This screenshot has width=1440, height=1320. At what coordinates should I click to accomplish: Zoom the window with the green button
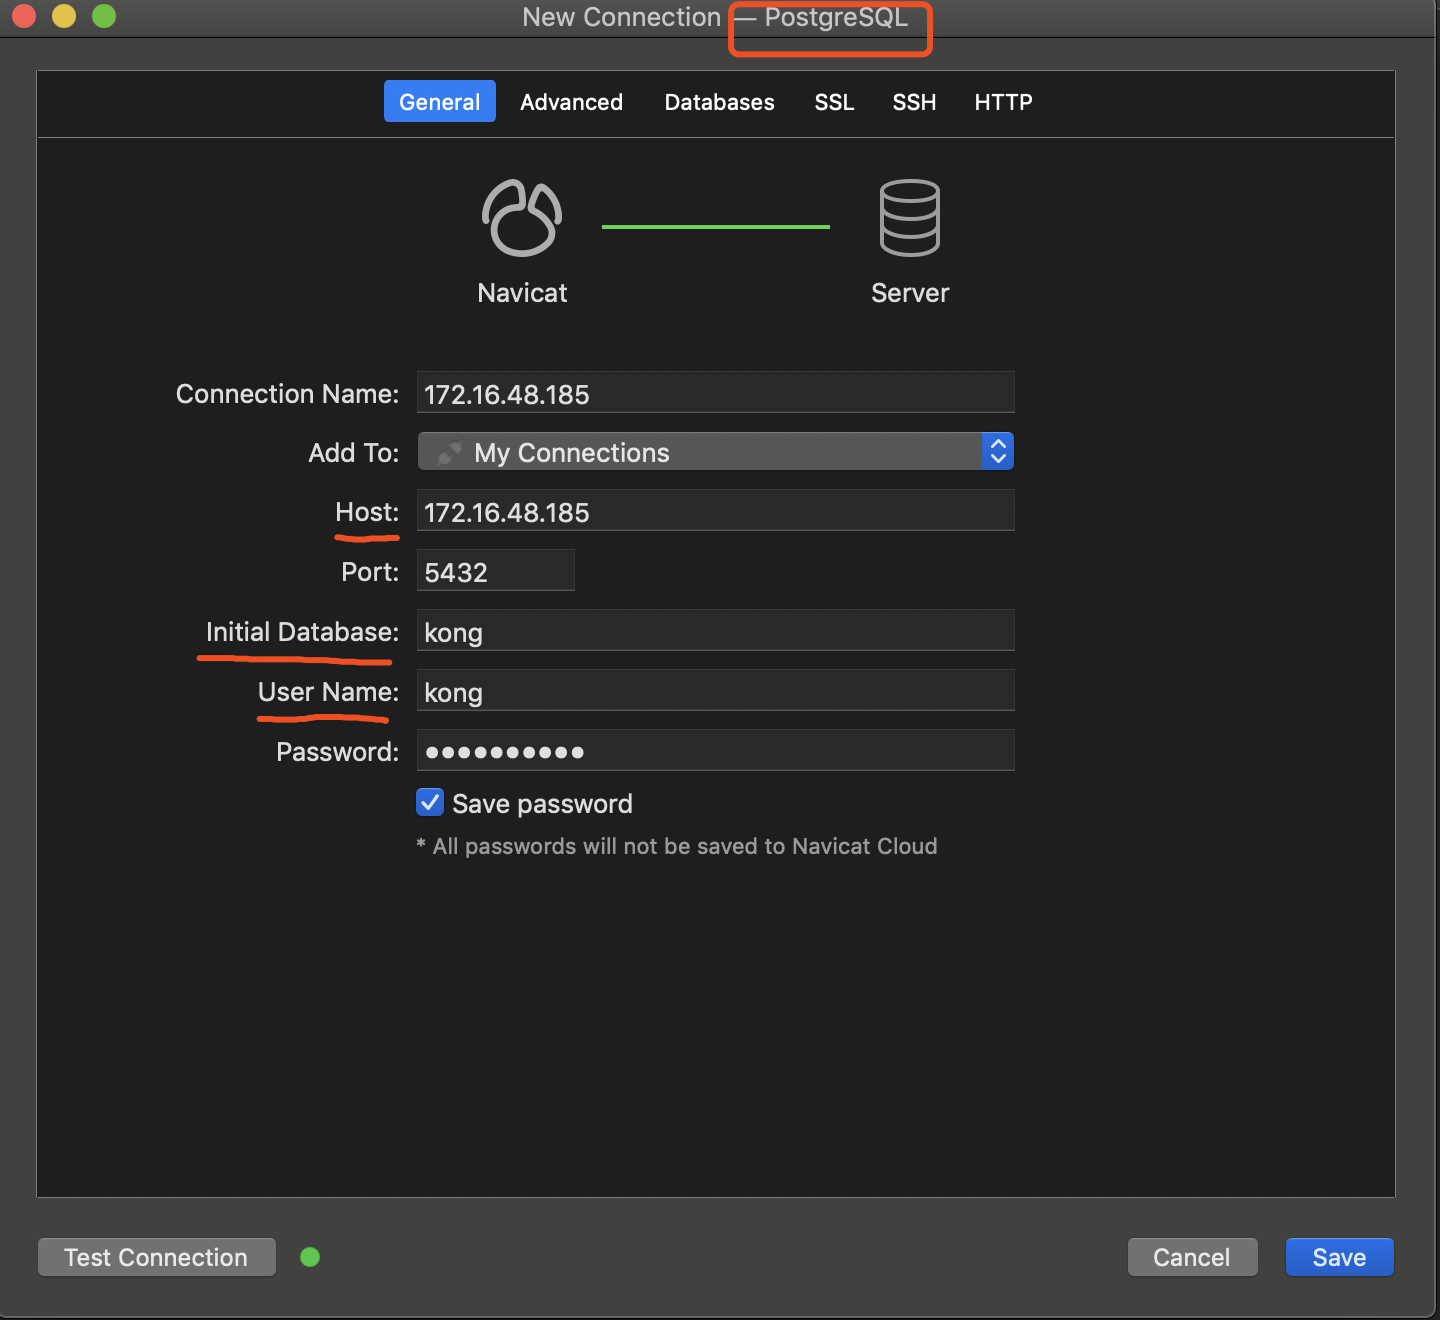[x=104, y=16]
